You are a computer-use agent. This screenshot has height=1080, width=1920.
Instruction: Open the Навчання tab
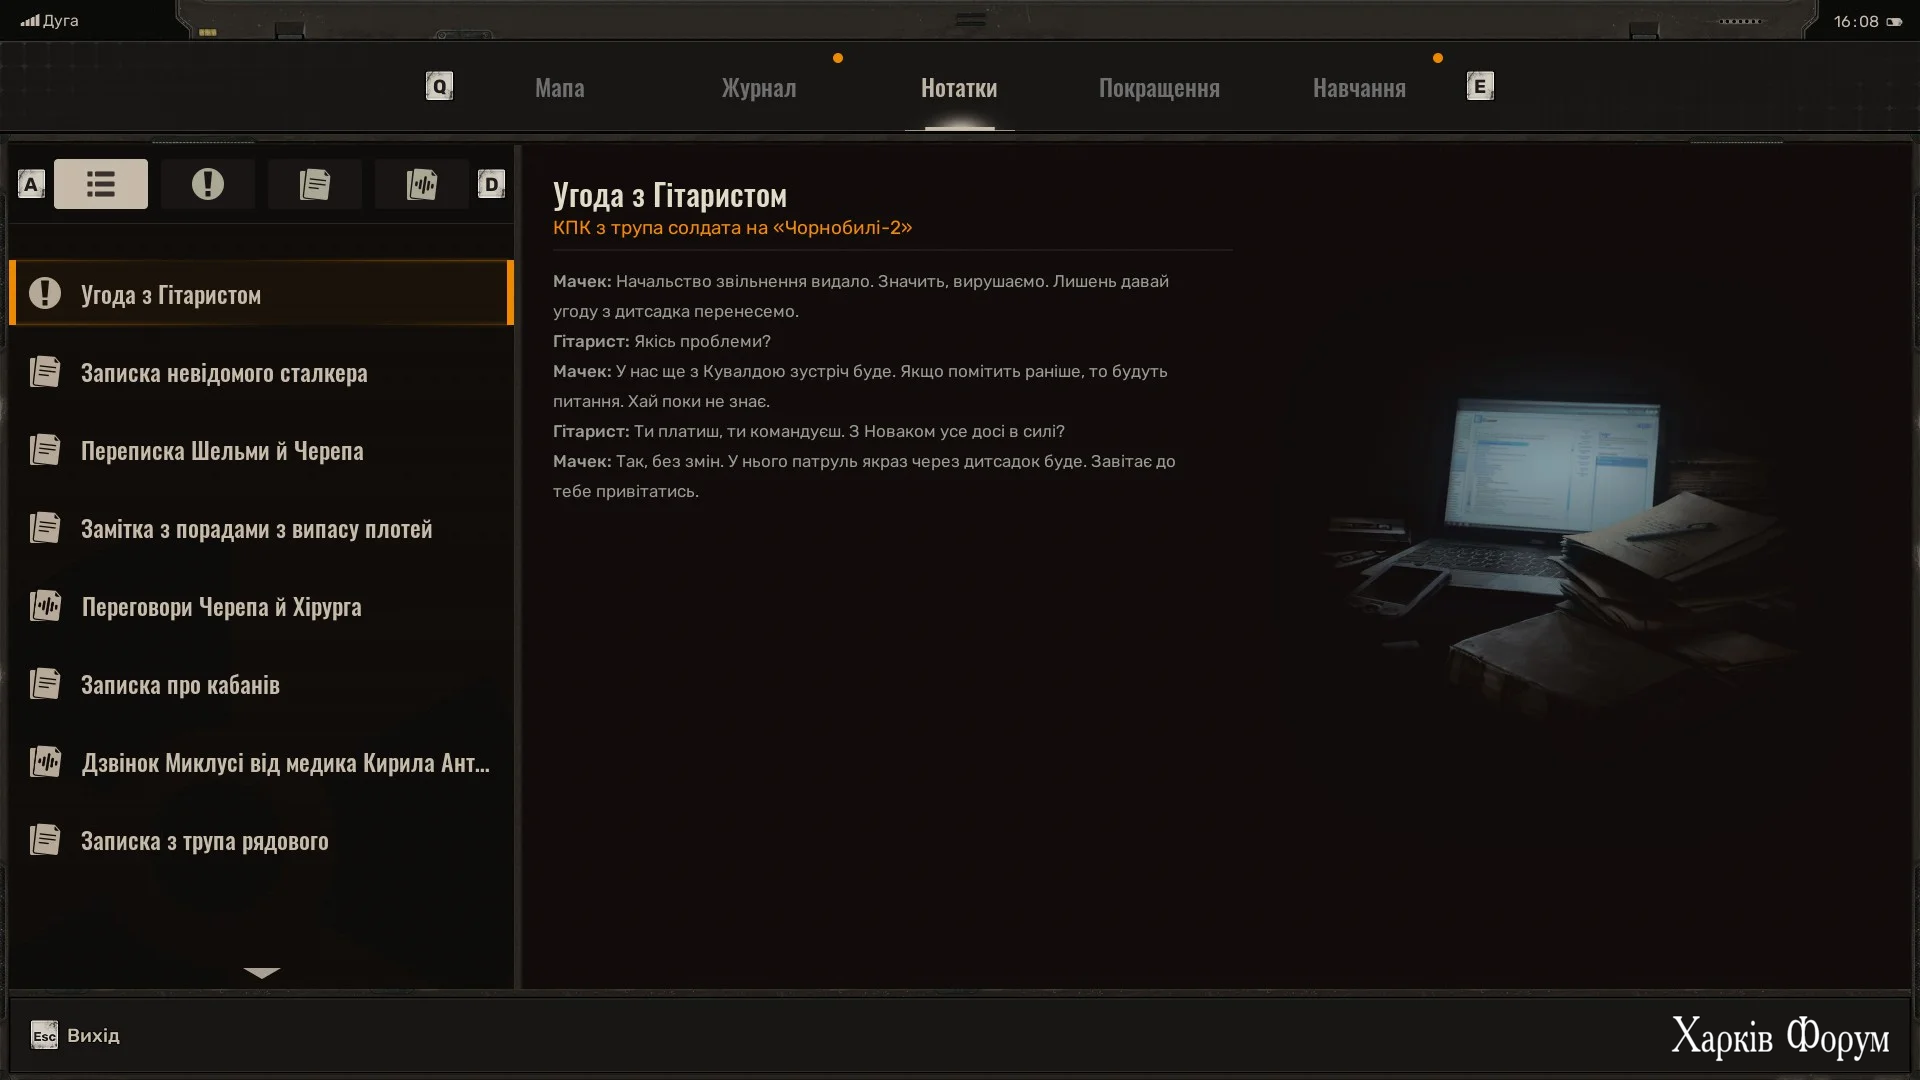(1358, 88)
